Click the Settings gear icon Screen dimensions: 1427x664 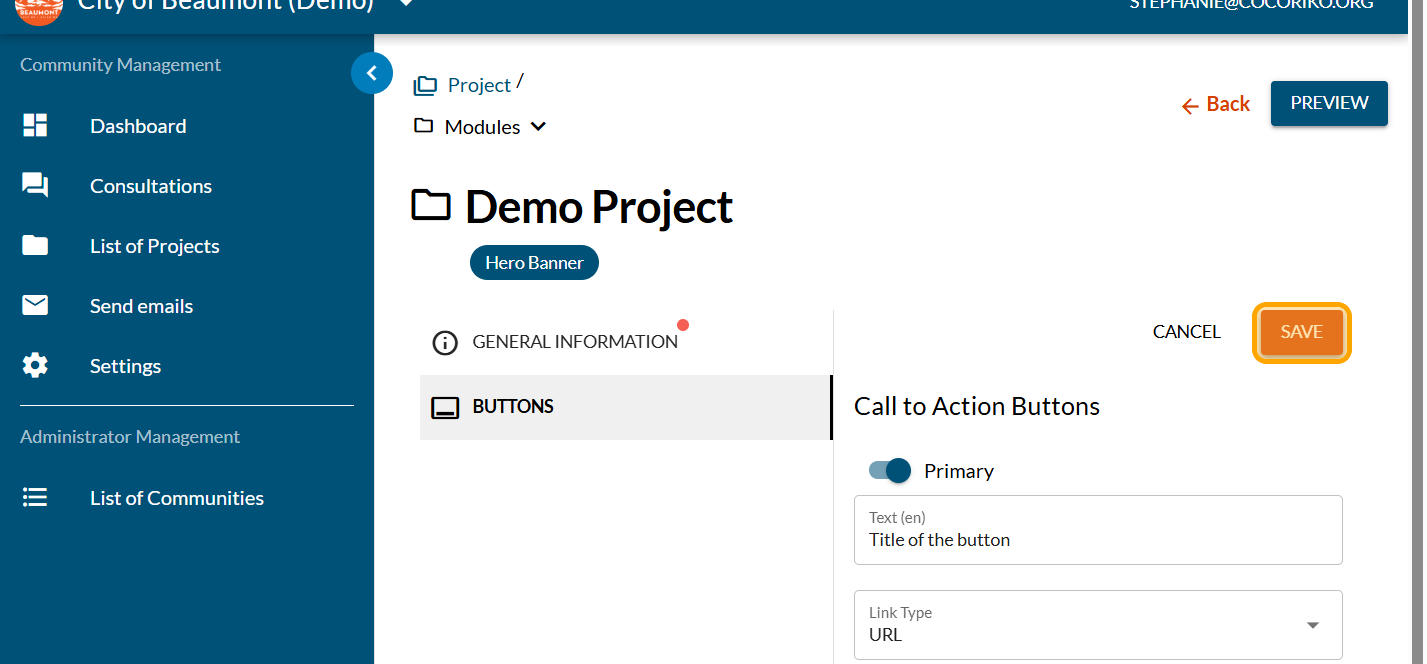35,366
